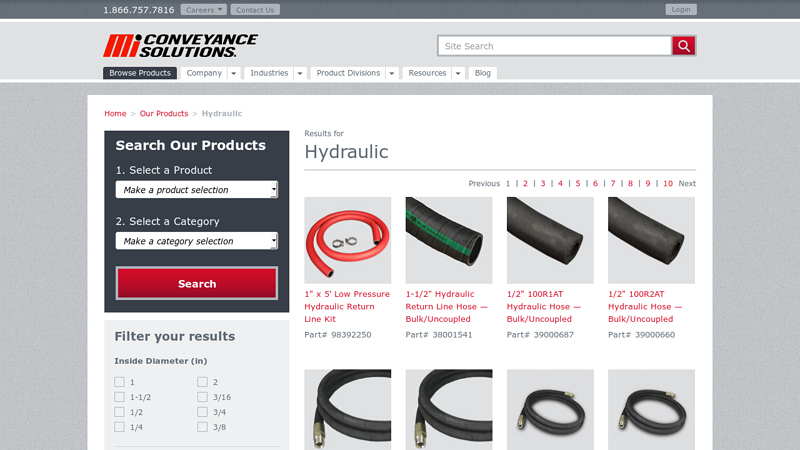
Task: Go to results page 9
Action: (647, 183)
